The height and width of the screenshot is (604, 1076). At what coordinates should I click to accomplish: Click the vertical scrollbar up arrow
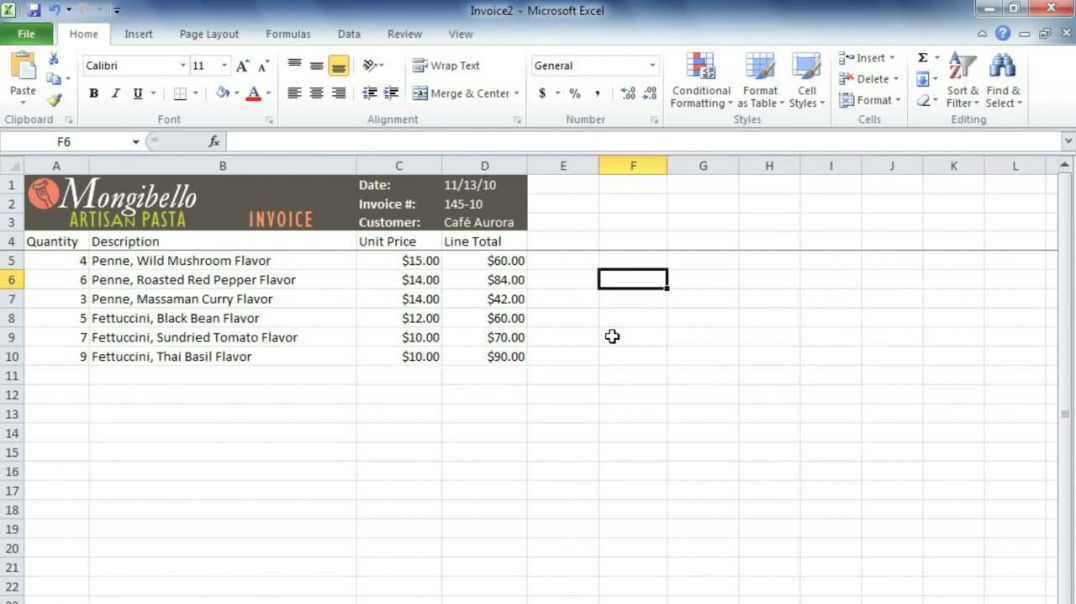(1064, 165)
